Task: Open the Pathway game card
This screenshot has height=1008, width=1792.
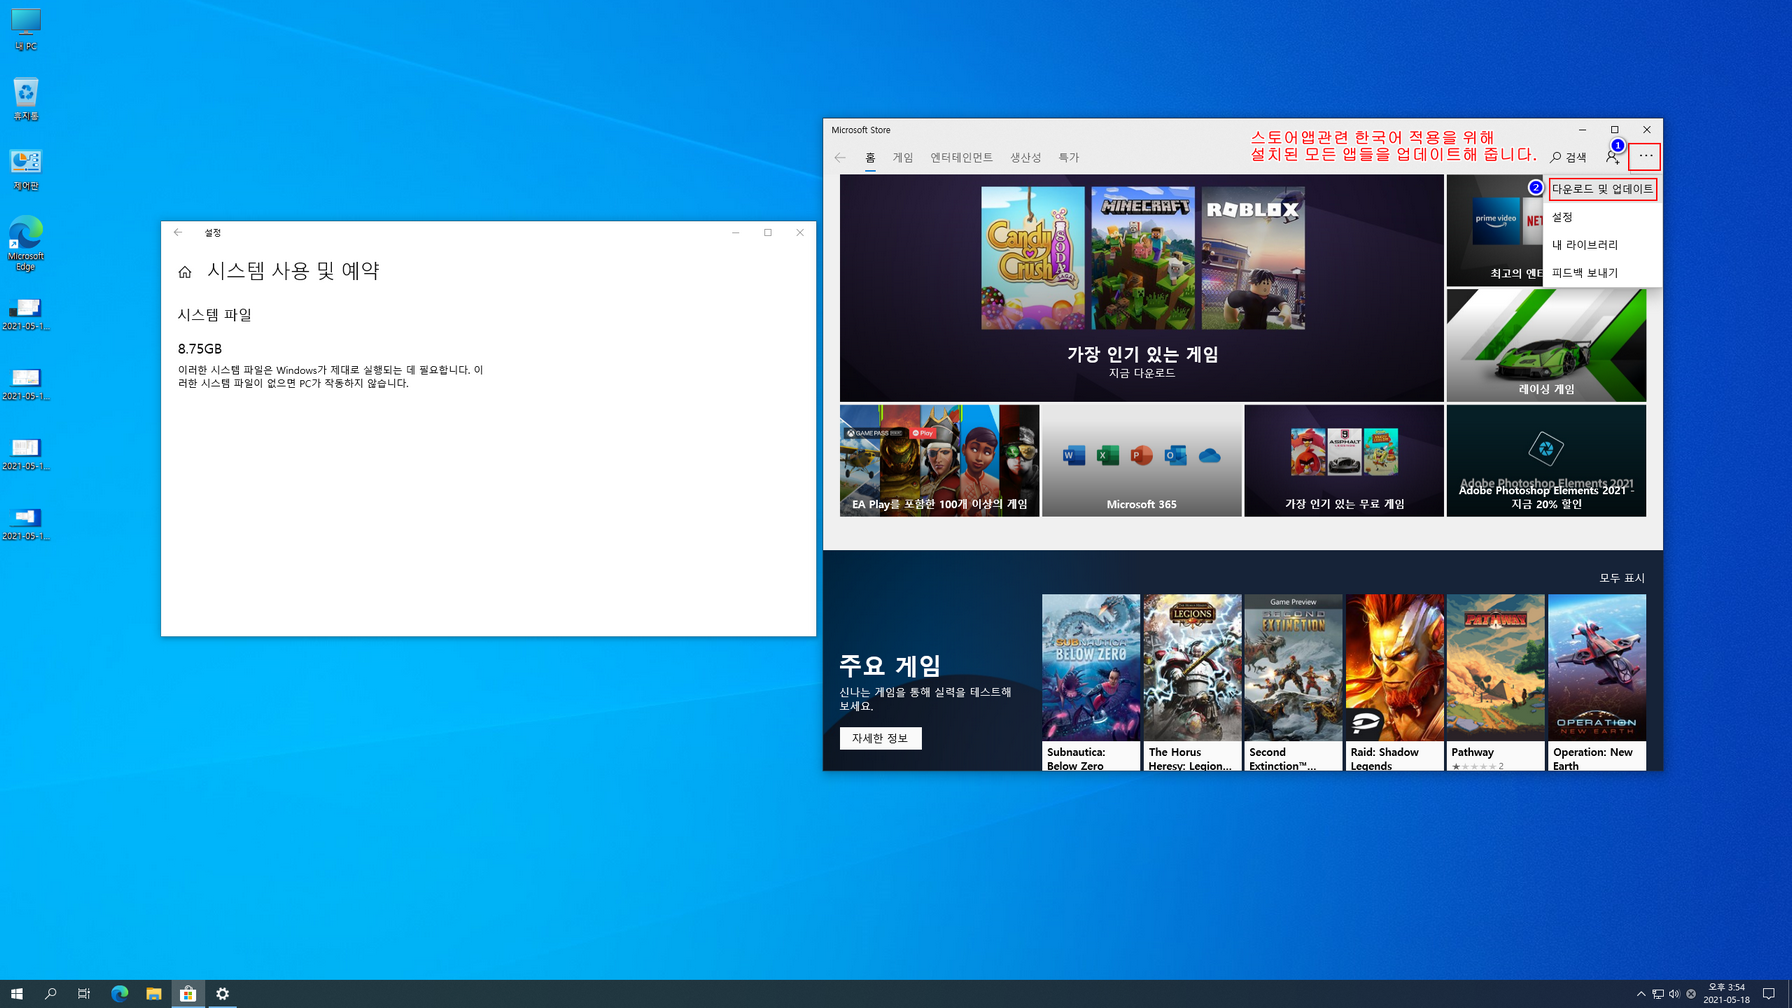Action: pos(1495,682)
